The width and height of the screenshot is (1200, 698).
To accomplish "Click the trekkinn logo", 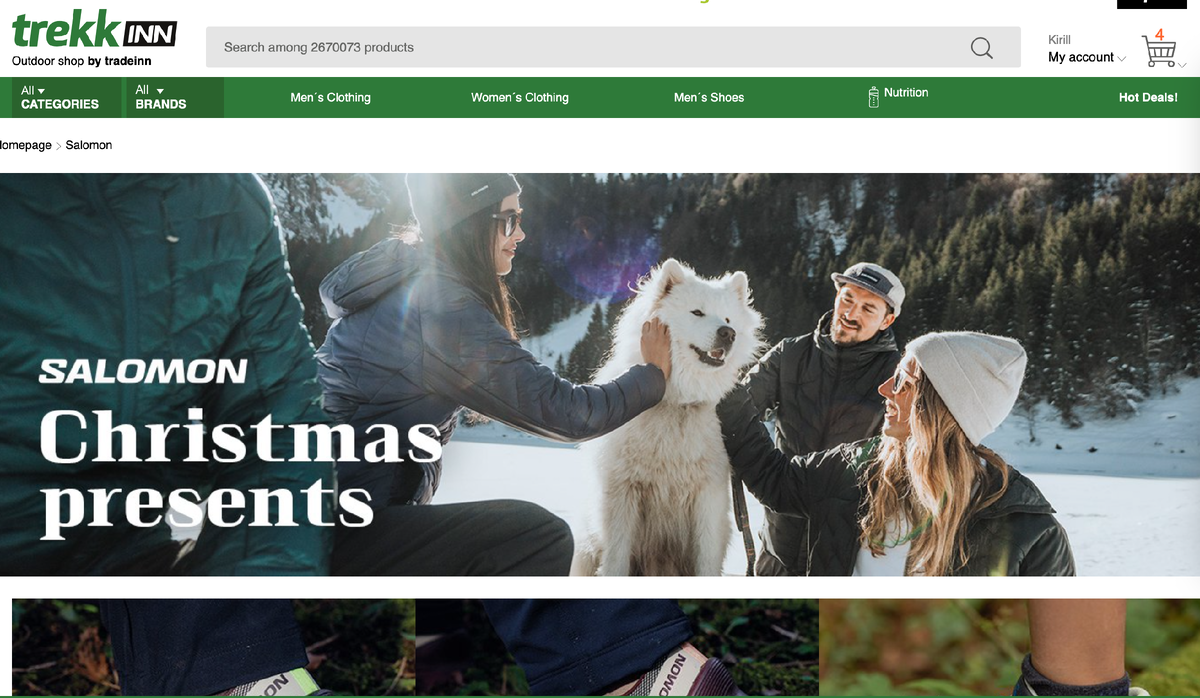I will click(x=94, y=39).
